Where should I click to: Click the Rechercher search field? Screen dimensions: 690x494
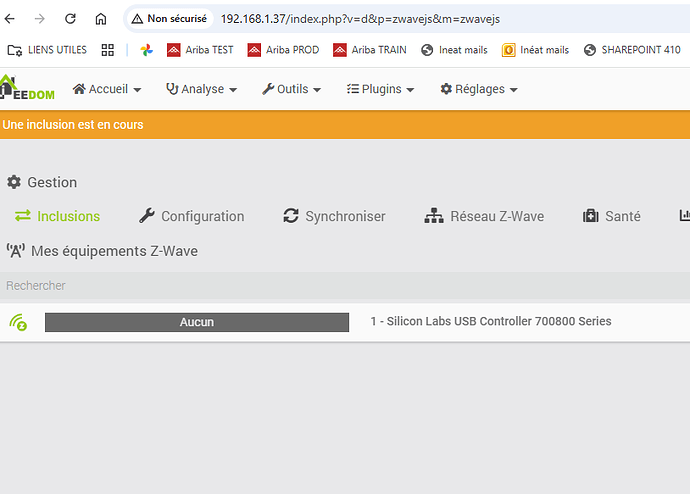click(300, 286)
